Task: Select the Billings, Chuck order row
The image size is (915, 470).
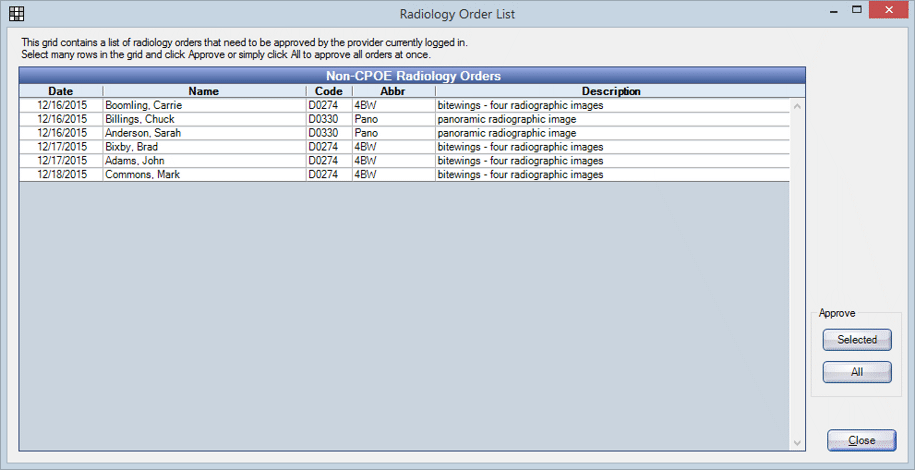Action: (x=204, y=119)
